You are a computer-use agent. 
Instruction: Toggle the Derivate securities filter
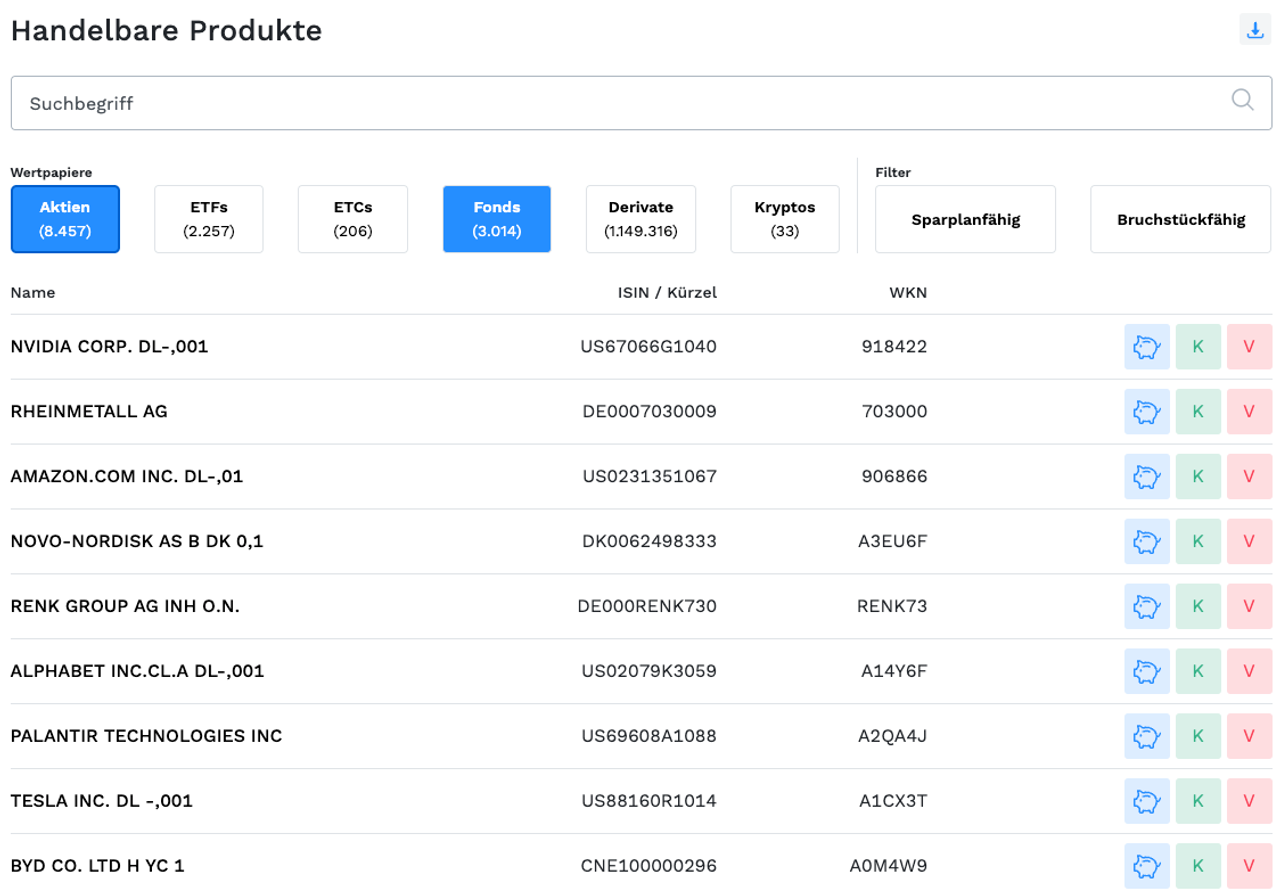(x=641, y=219)
